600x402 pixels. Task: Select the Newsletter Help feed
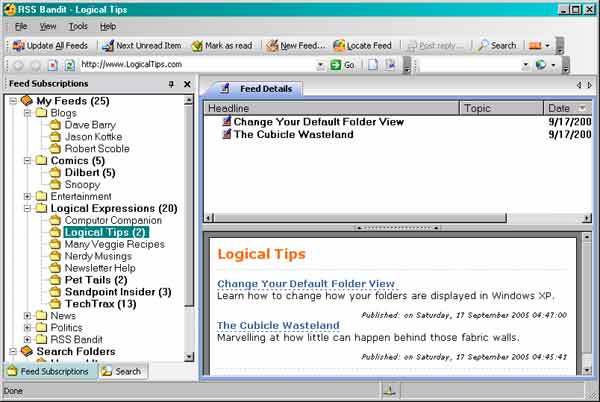(100, 268)
